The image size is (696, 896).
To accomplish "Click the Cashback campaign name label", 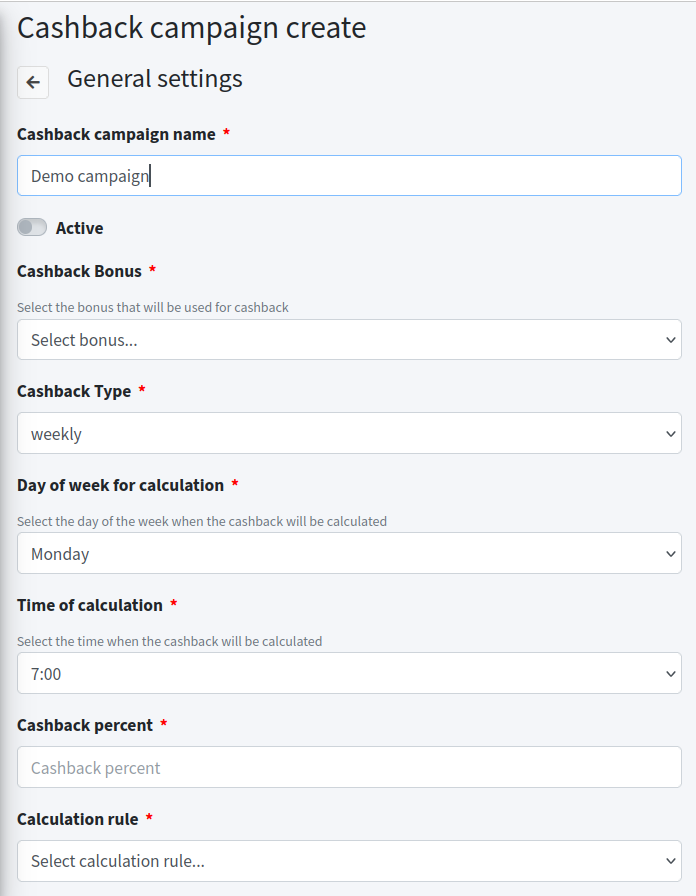I will tap(116, 135).
